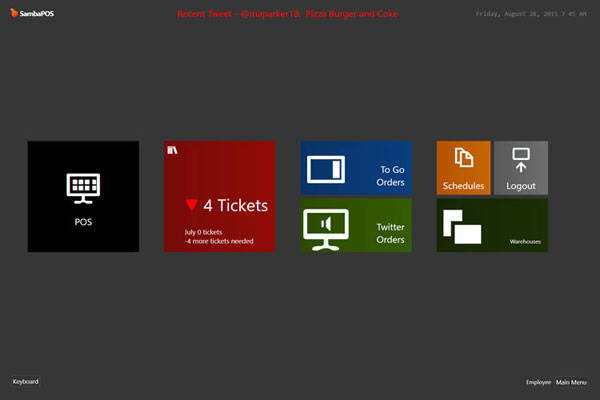The width and height of the screenshot is (600, 400).
Task: Open the POS register icon
Action: pos(83,186)
